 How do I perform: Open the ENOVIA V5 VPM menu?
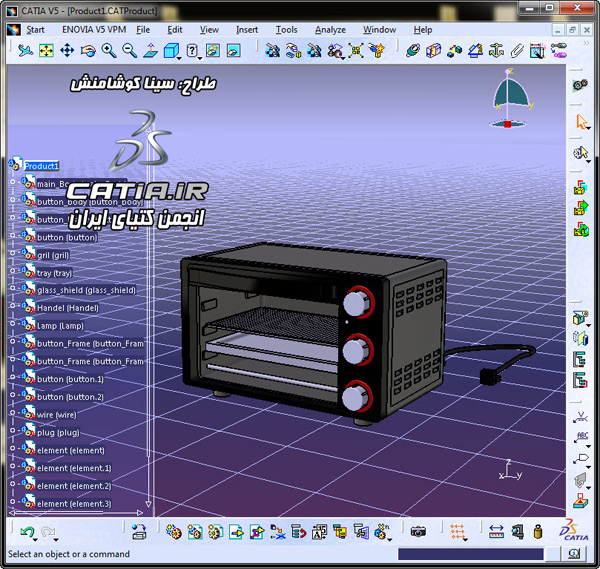(94, 30)
